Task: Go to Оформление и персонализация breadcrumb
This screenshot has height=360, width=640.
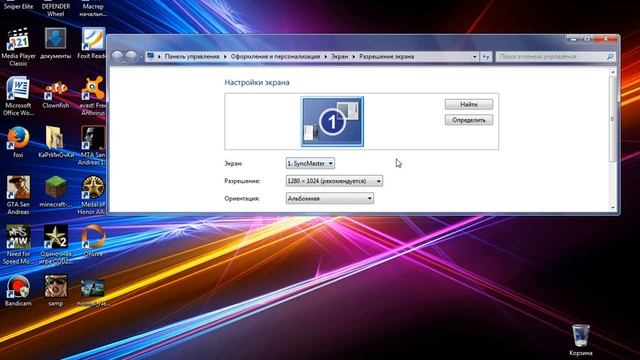Action: 275,57
